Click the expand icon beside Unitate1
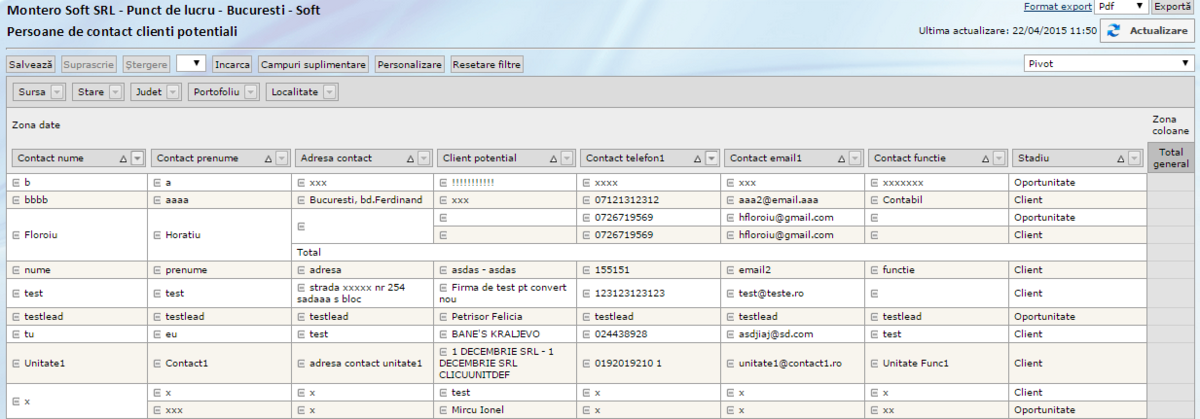The image size is (1200, 419). (16, 364)
